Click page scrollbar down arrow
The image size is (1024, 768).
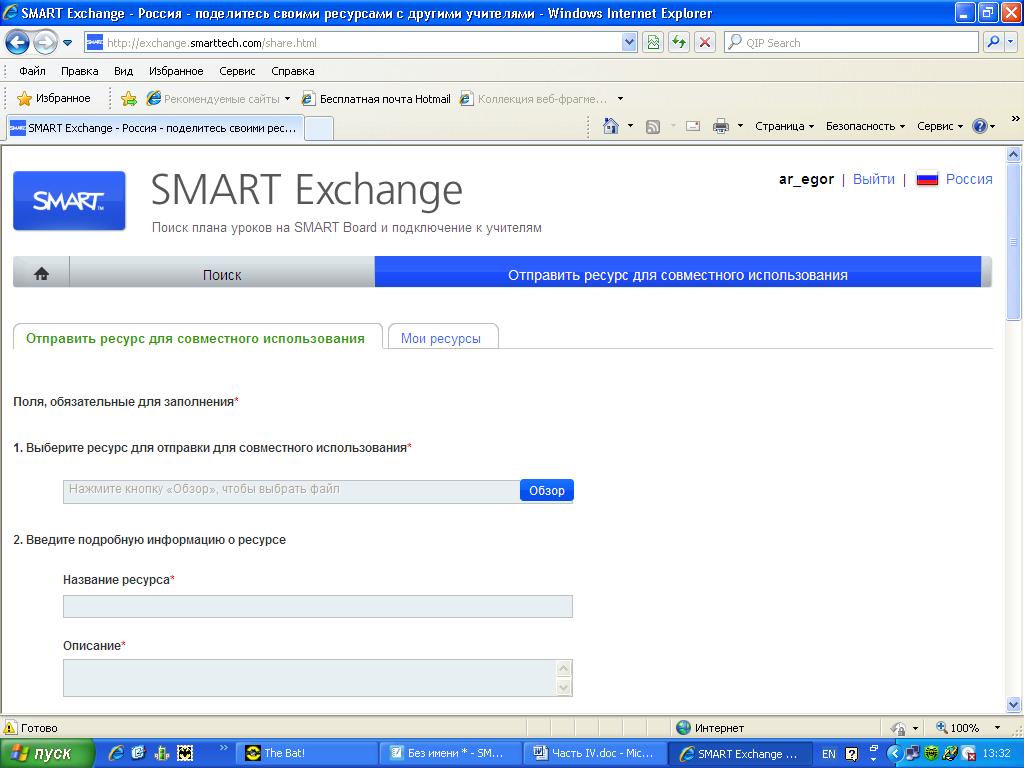click(x=1014, y=705)
